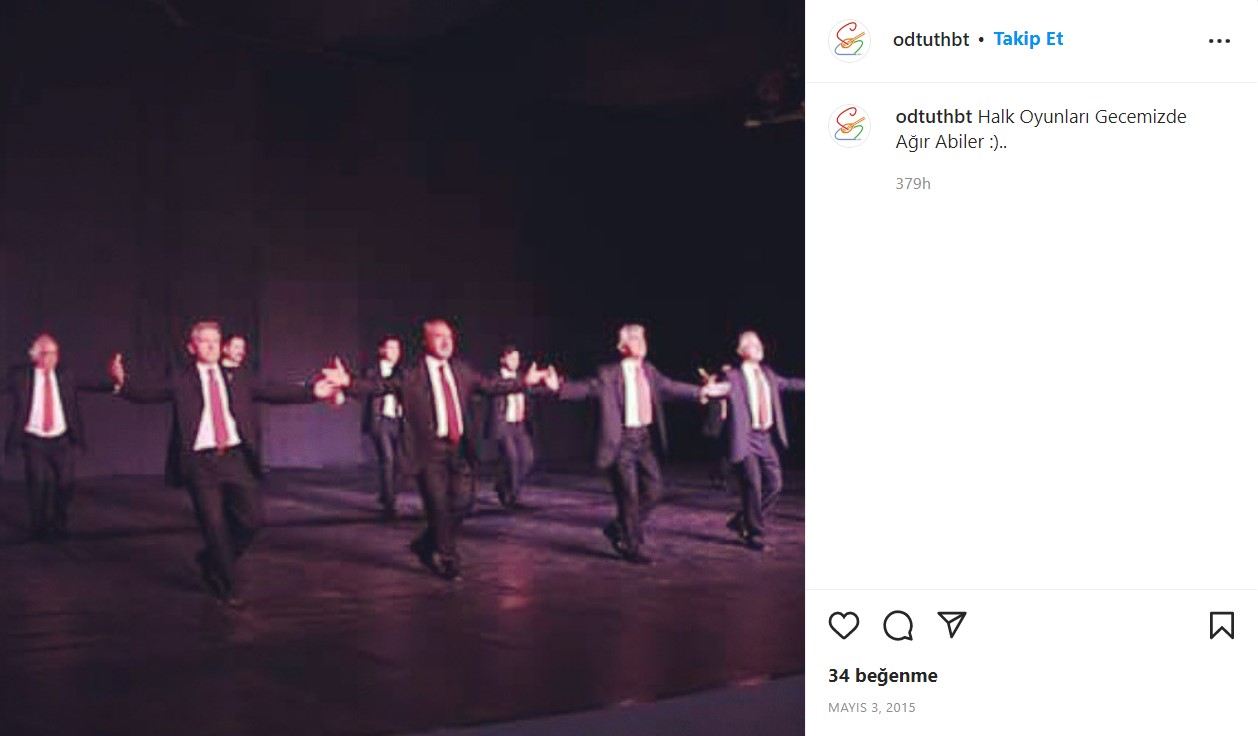Click the dark stage floor in the photo
1258x736 pixels.
point(400,650)
